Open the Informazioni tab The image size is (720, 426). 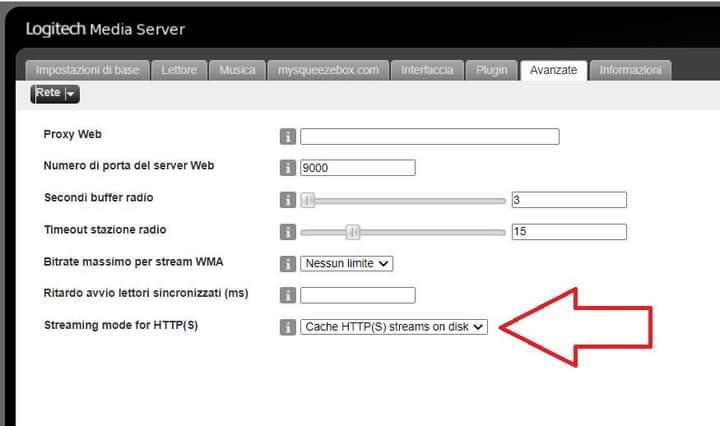click(x=630, y=70)
